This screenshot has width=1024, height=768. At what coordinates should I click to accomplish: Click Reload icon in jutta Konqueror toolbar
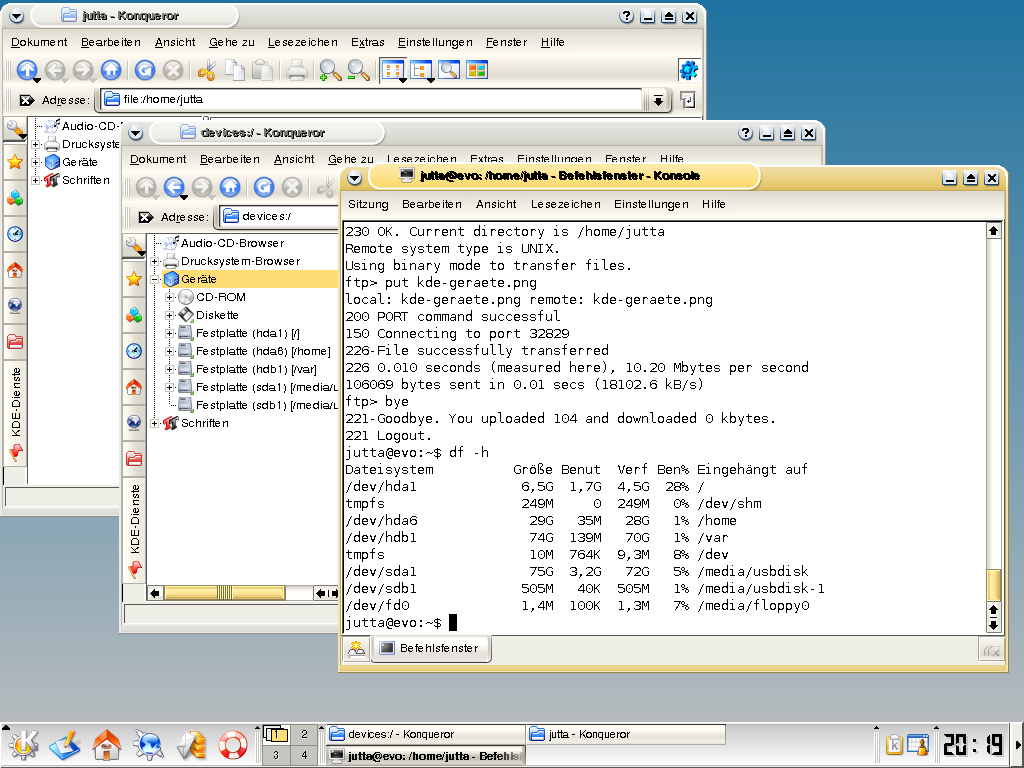[145, 70]
